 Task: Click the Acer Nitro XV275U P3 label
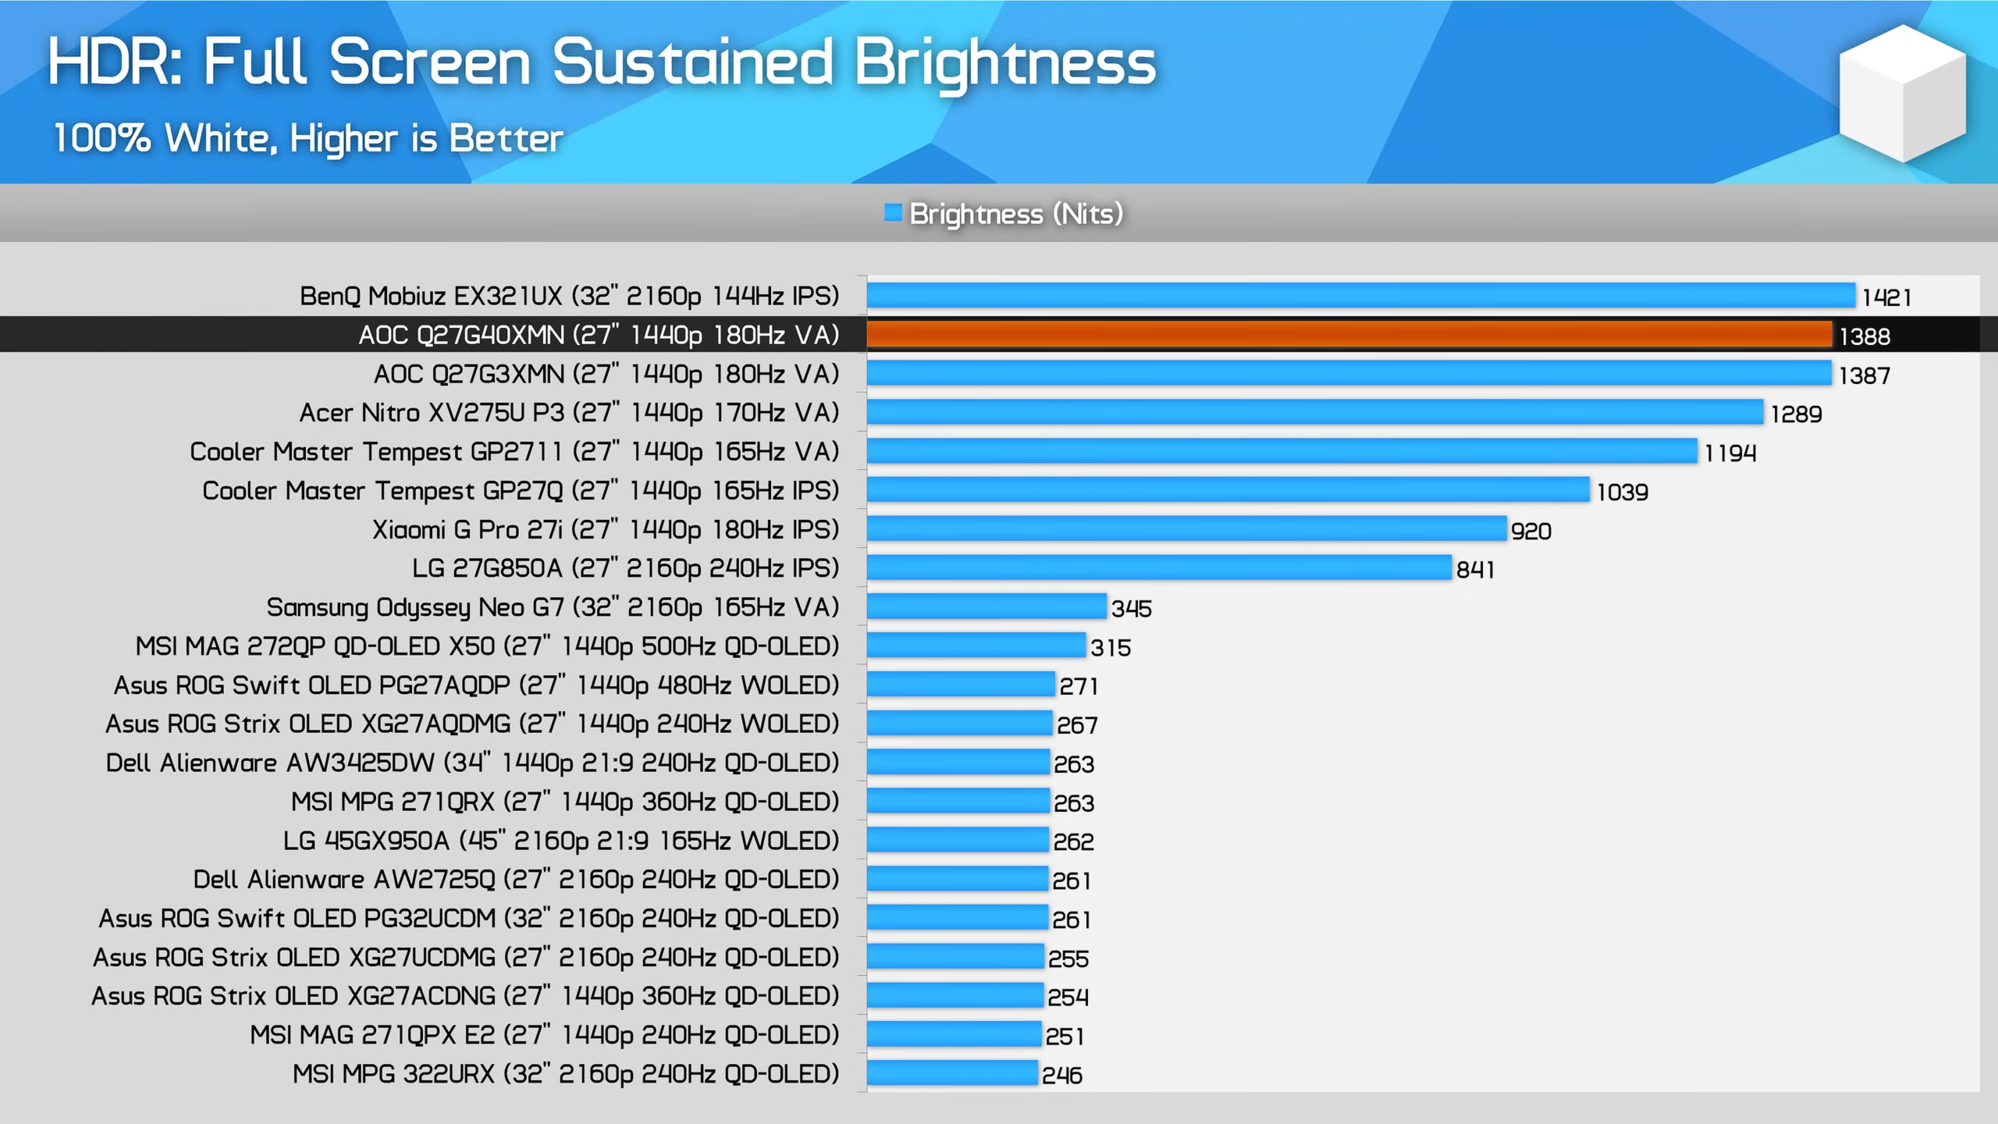pos(569,413)
